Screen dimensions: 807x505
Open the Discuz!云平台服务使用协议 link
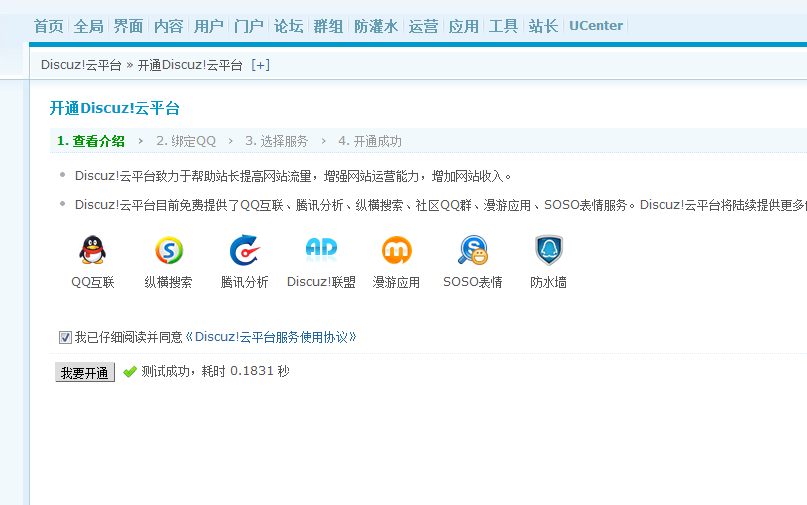pos(270,337)
